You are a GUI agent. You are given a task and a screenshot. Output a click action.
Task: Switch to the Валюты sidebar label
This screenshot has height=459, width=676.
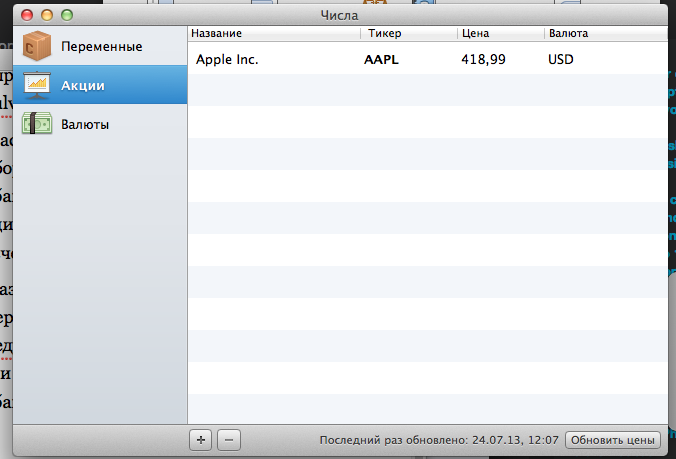pyautogui.click(x=85, y=125)
